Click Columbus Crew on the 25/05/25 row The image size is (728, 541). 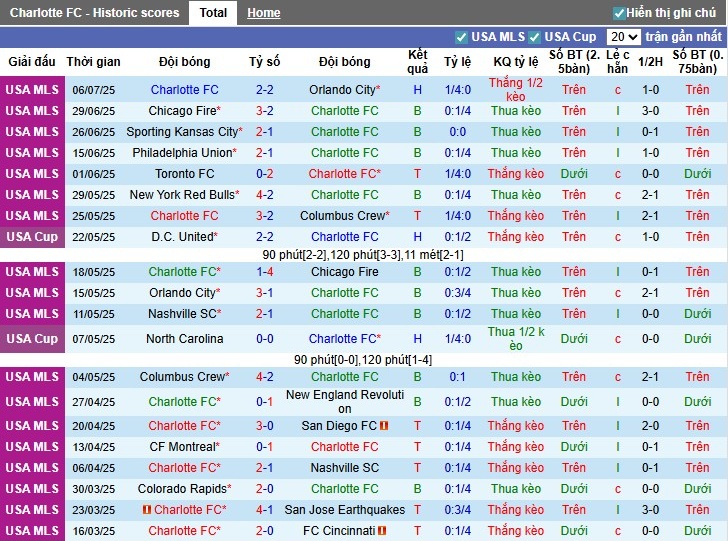point(343,215)
